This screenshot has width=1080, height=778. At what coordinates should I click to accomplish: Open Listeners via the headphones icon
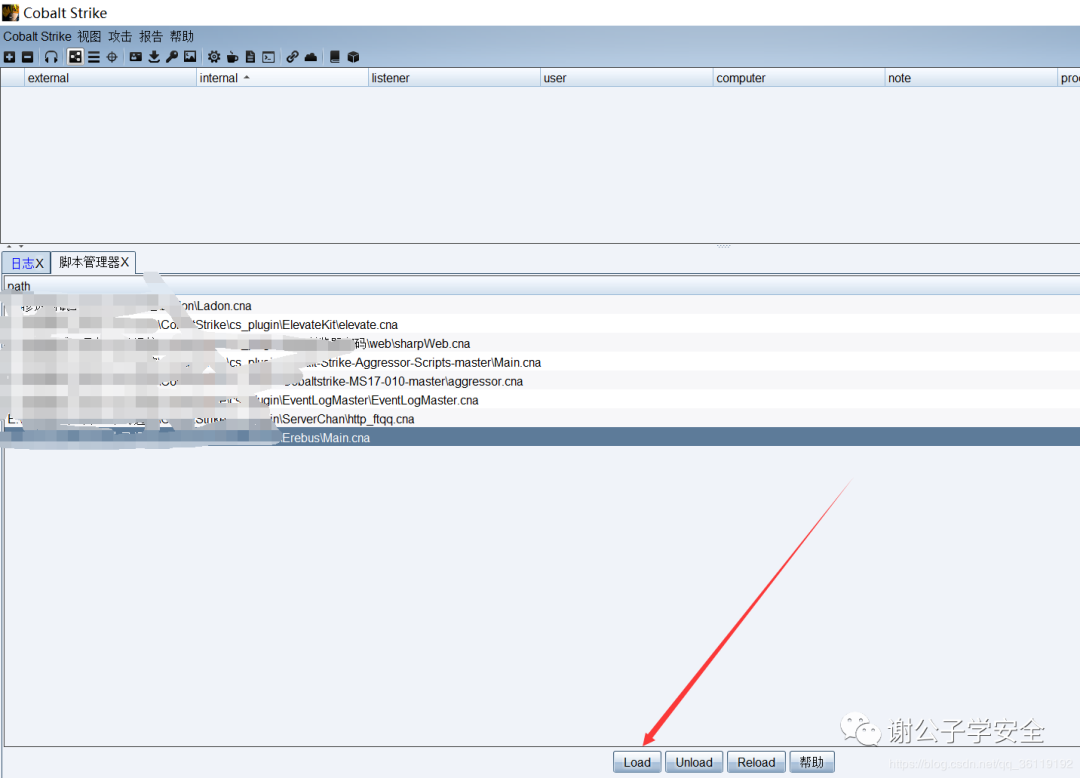pyautogui.click(x=51, y=57)
